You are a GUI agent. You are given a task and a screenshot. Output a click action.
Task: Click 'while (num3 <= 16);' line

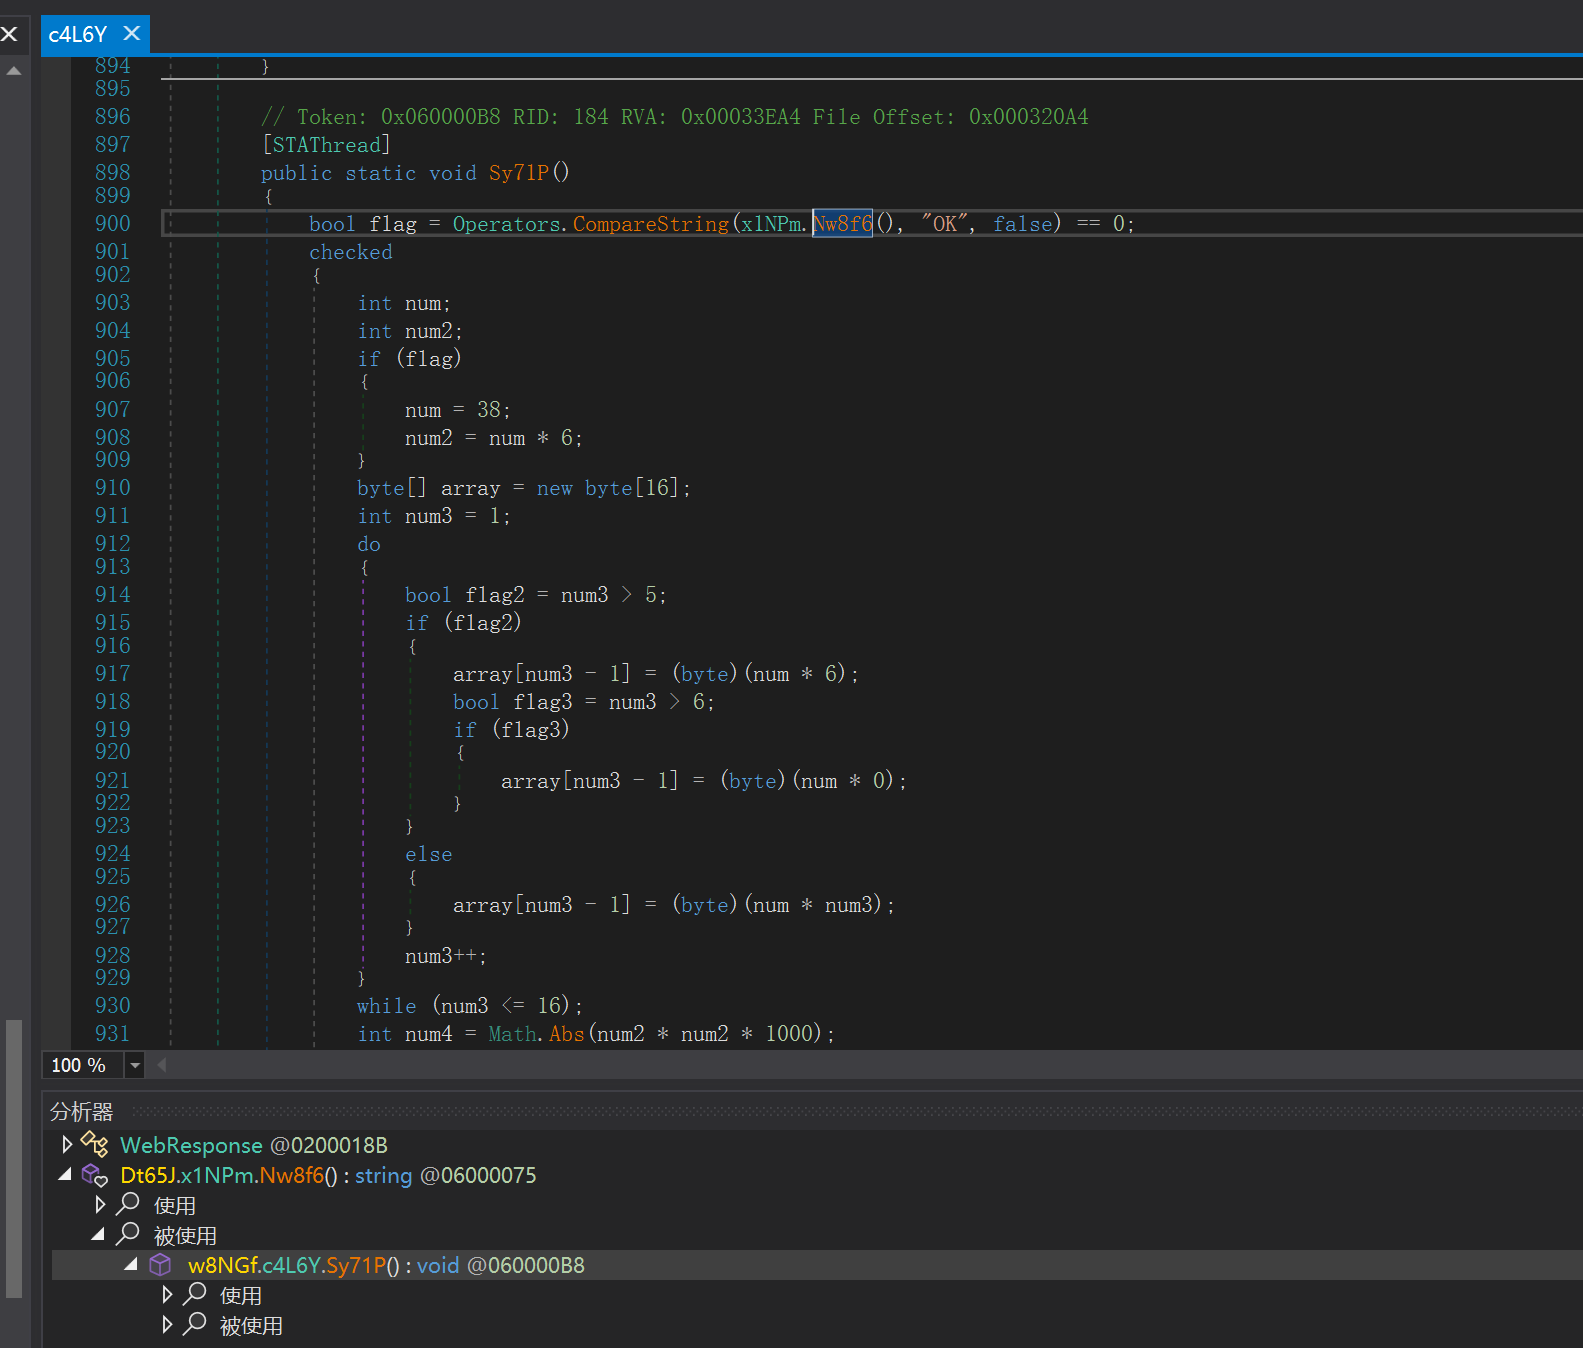[470, 1006]
